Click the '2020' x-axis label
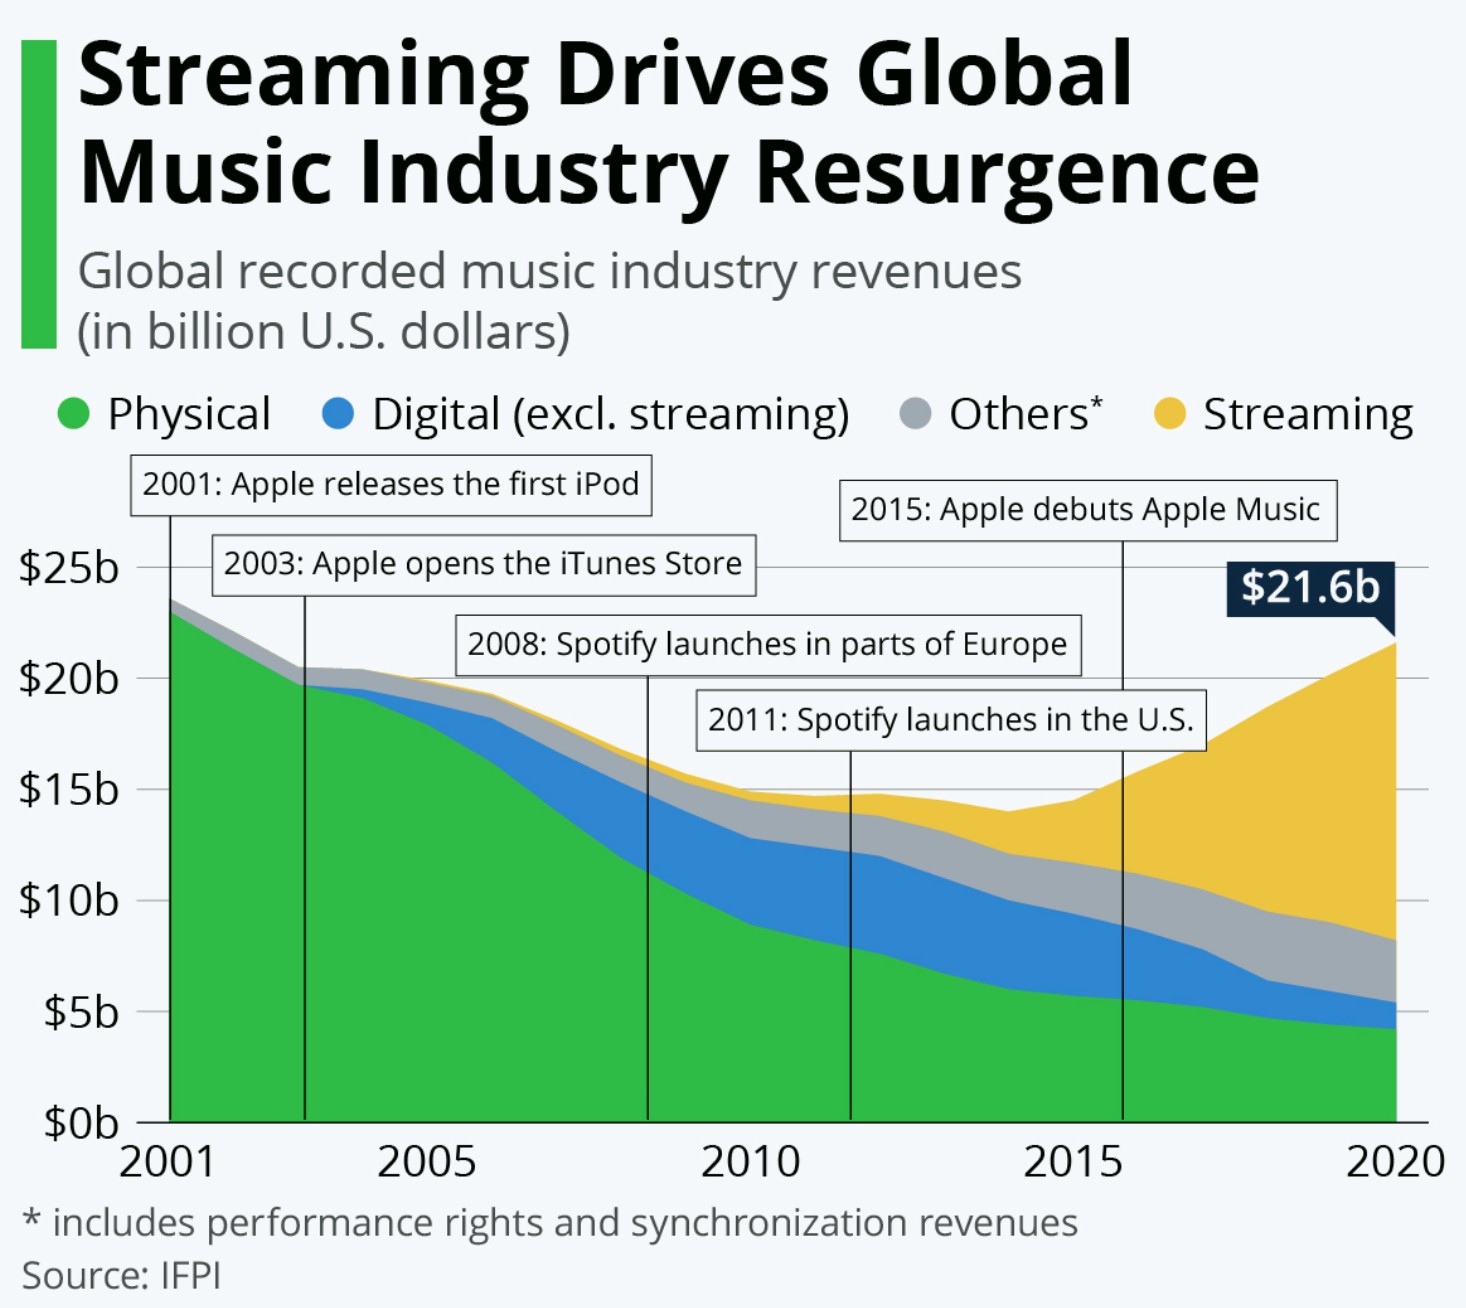1466x1308 pixels. click(x=1396, y=1162)
